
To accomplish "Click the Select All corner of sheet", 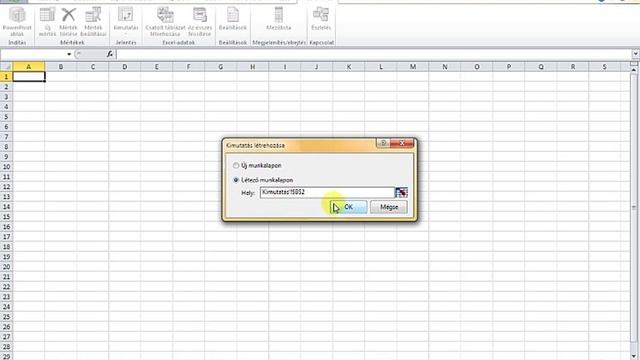I will click(7, 67).
